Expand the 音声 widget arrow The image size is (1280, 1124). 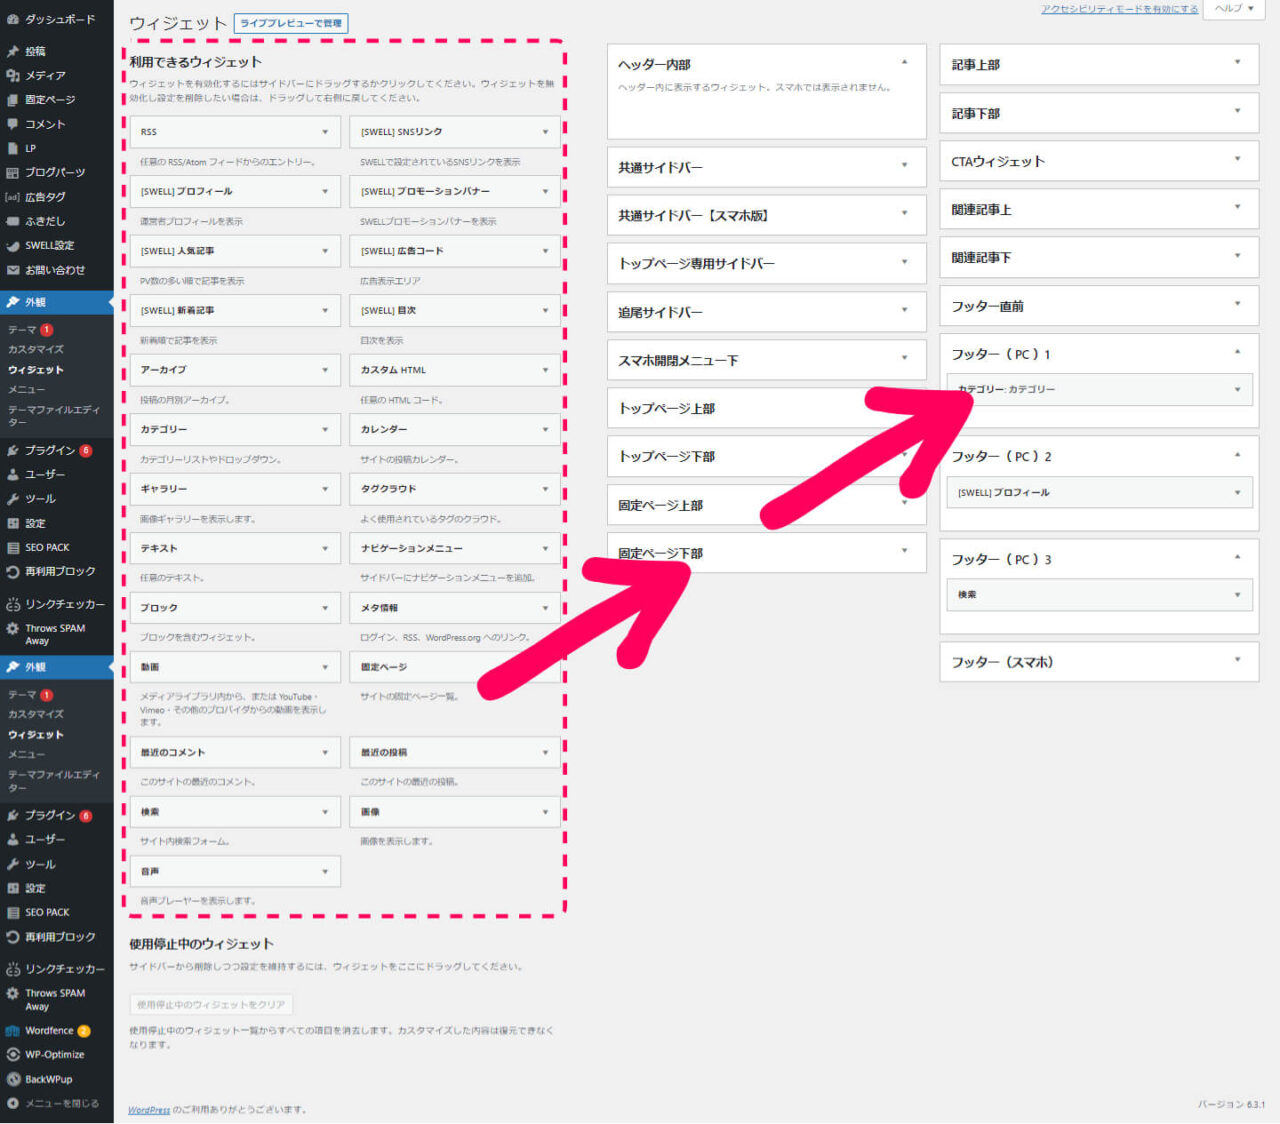coord(325,872)
